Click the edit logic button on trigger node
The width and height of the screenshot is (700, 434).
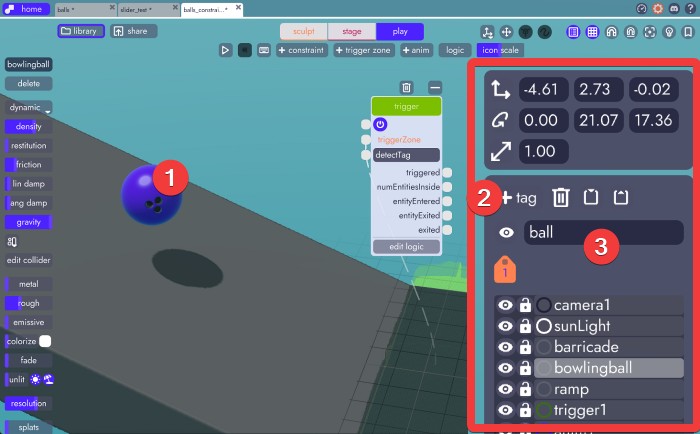tap(405, 246)
